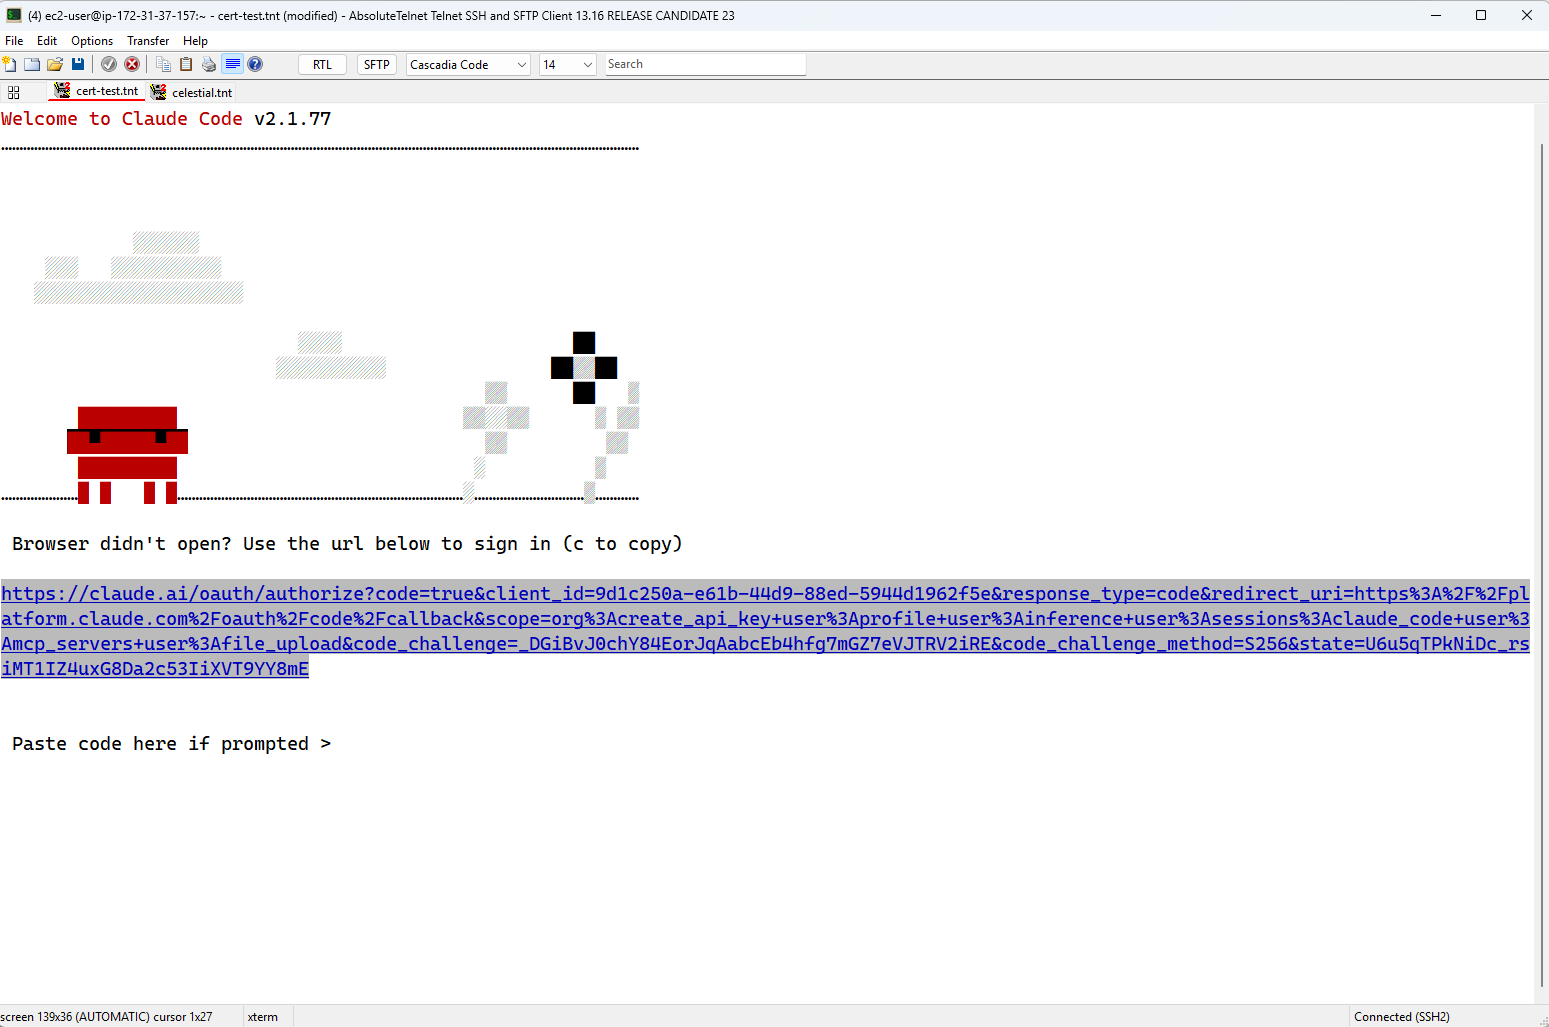The height and width of the screenshot is (1027, 1549).
Task: Click the red disconnect icon
Action: coord(132,64)
